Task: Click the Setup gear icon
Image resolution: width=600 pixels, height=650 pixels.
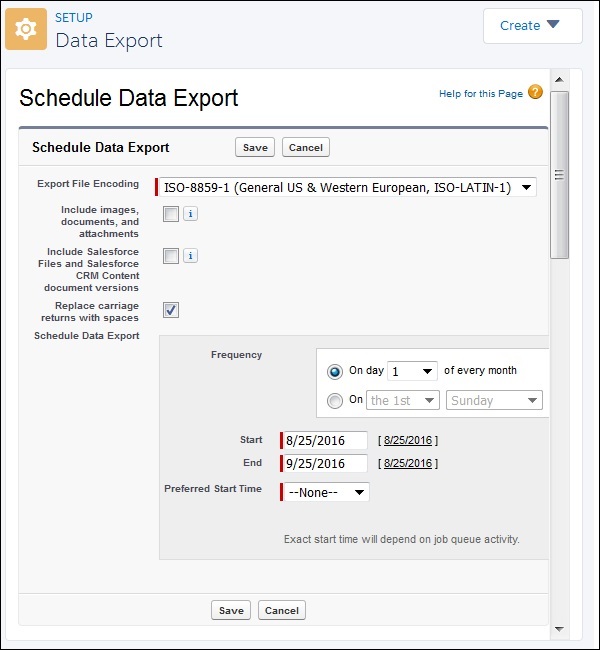Action: 26,30
